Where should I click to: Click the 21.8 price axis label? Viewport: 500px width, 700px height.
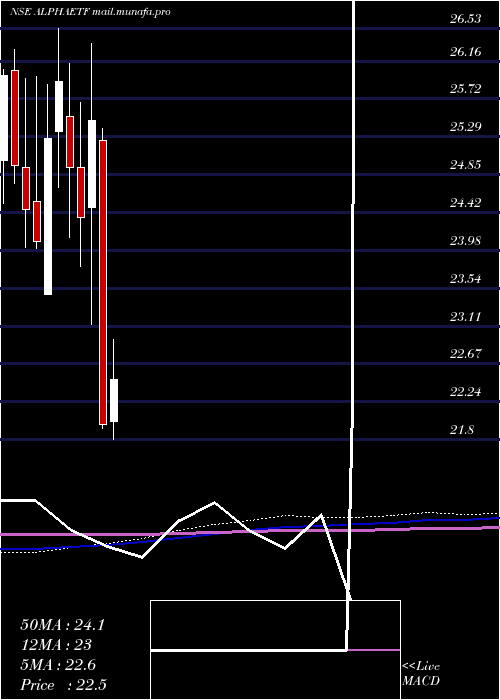[462, 430]
